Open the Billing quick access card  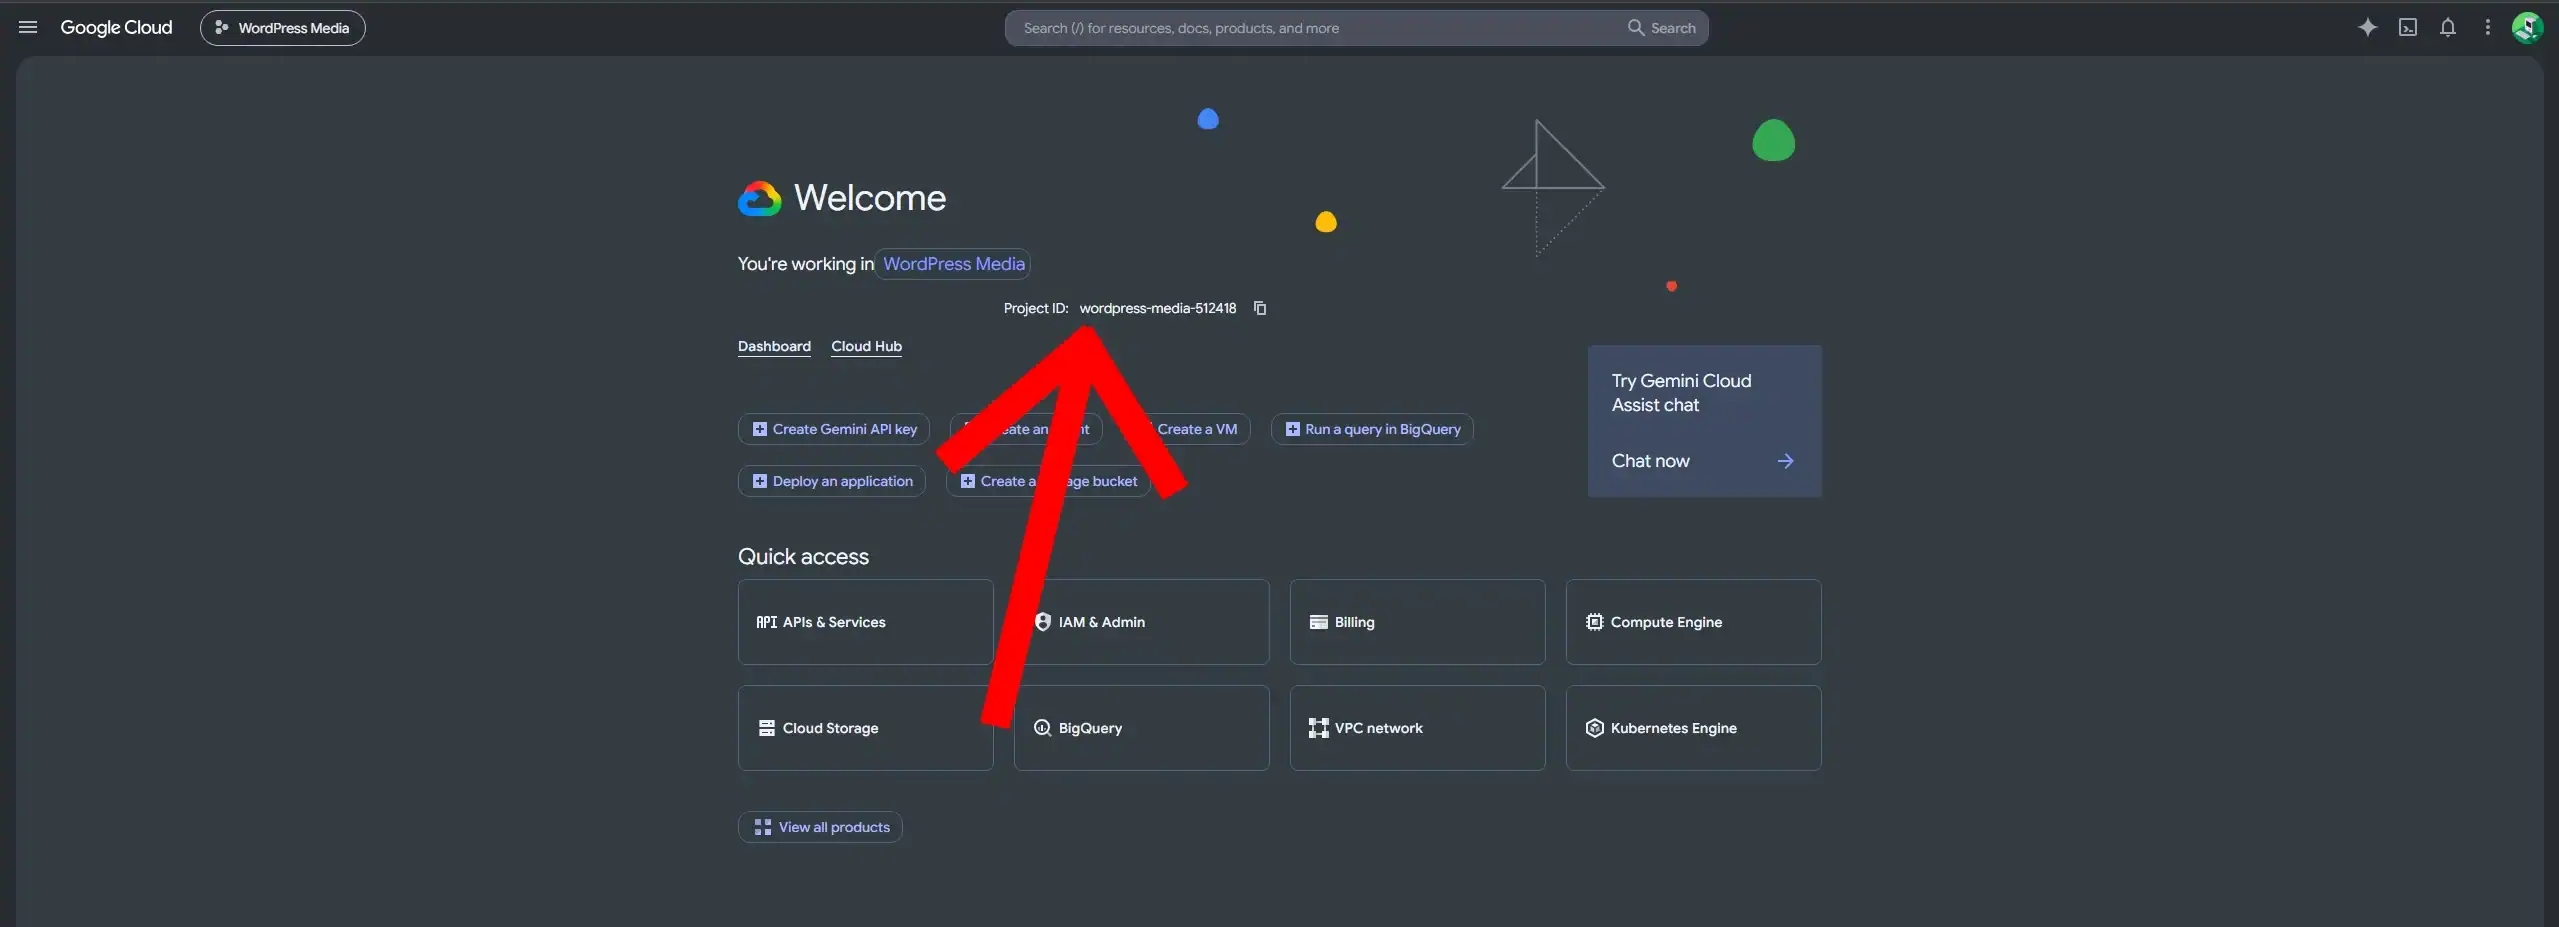point(1418,622)
